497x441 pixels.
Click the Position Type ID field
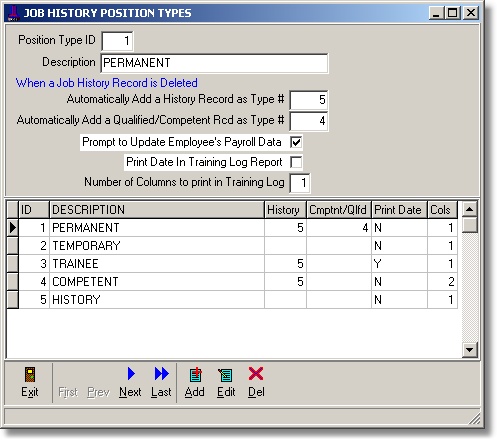point(117,41)
